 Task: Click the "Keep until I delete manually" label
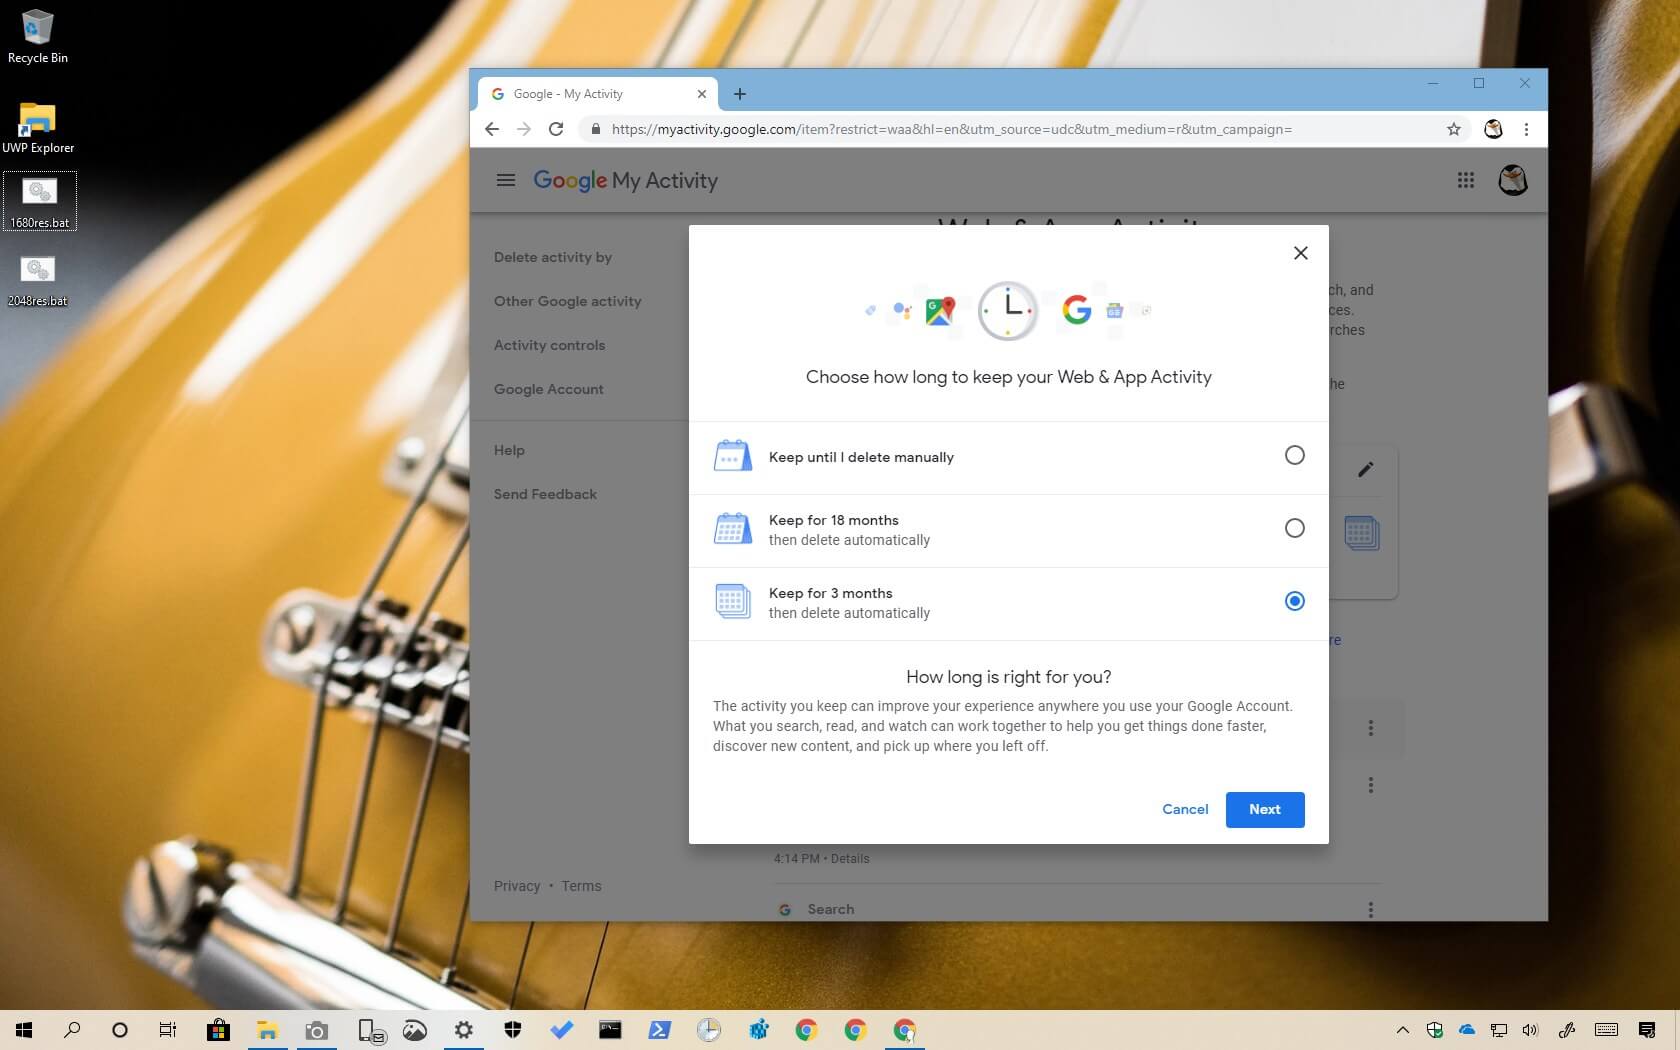(861, 457)
